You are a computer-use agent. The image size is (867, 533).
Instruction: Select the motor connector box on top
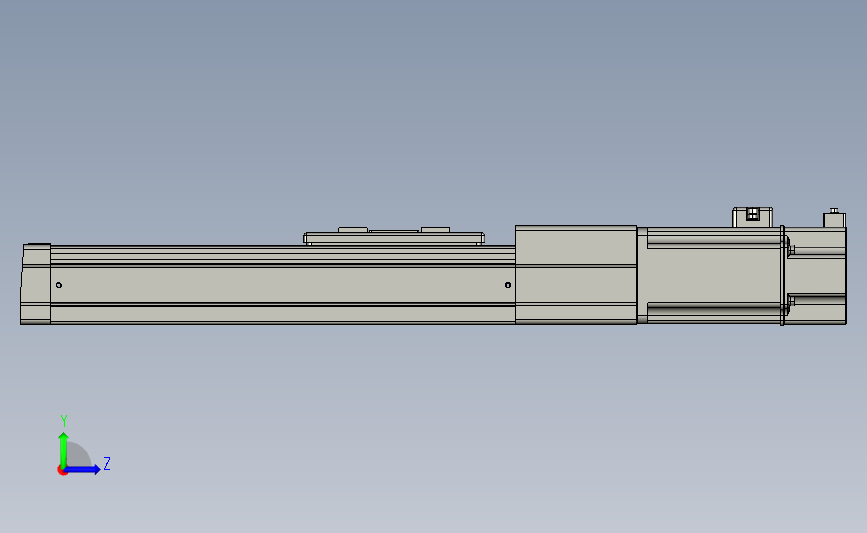(752, 217)
